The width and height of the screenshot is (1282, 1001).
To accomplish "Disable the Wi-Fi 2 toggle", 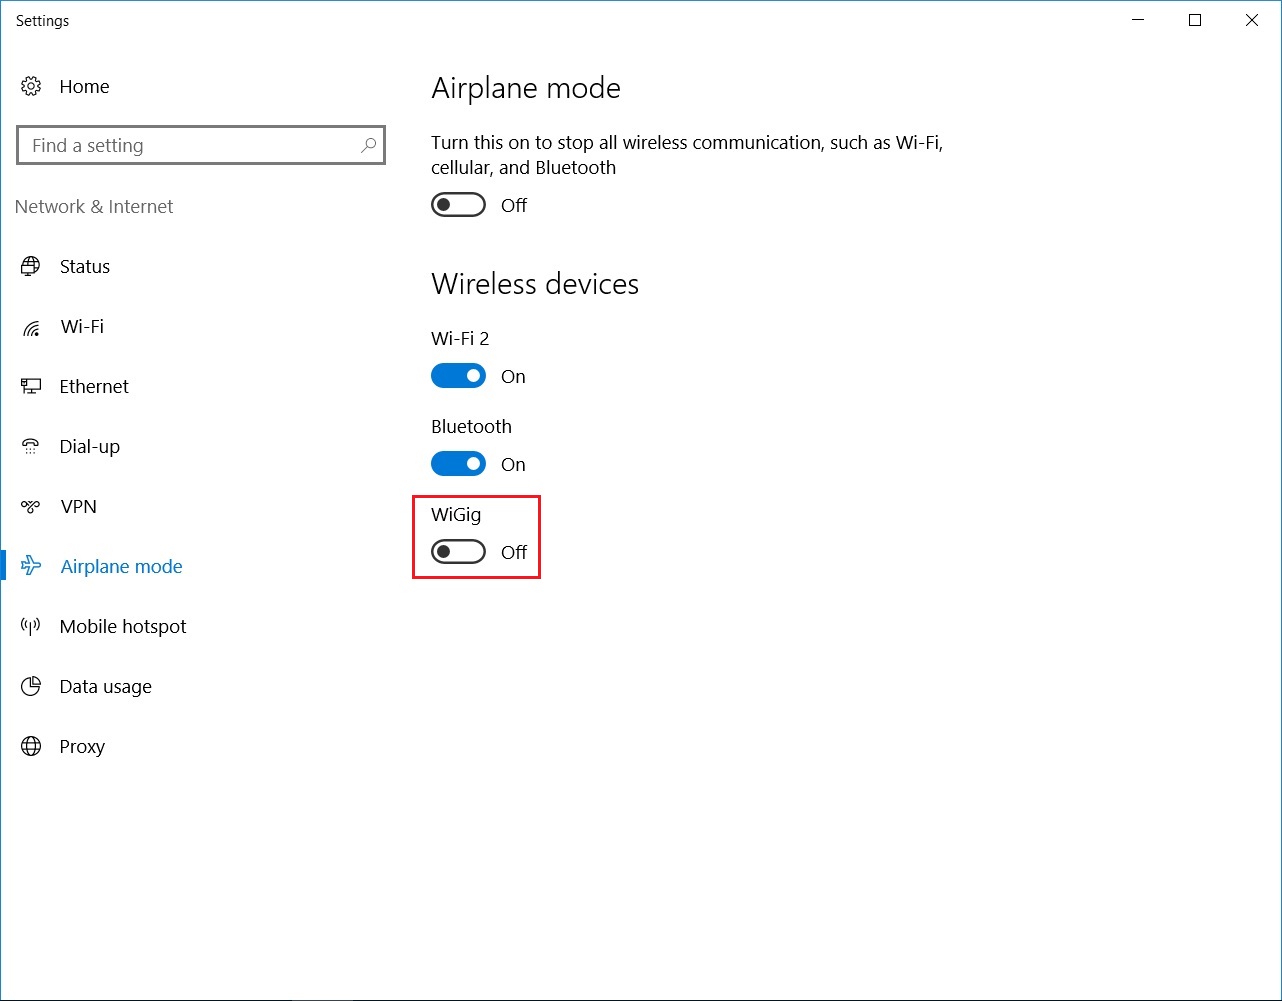I will [458, 376].
